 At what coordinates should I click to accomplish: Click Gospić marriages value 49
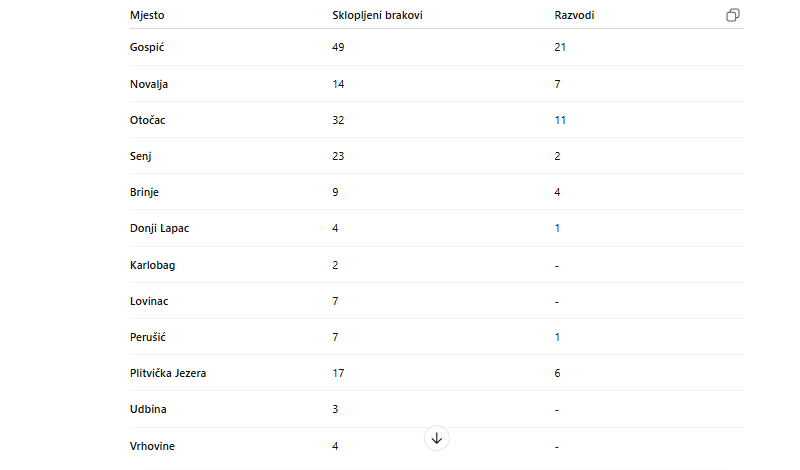[x=338, y=47]
